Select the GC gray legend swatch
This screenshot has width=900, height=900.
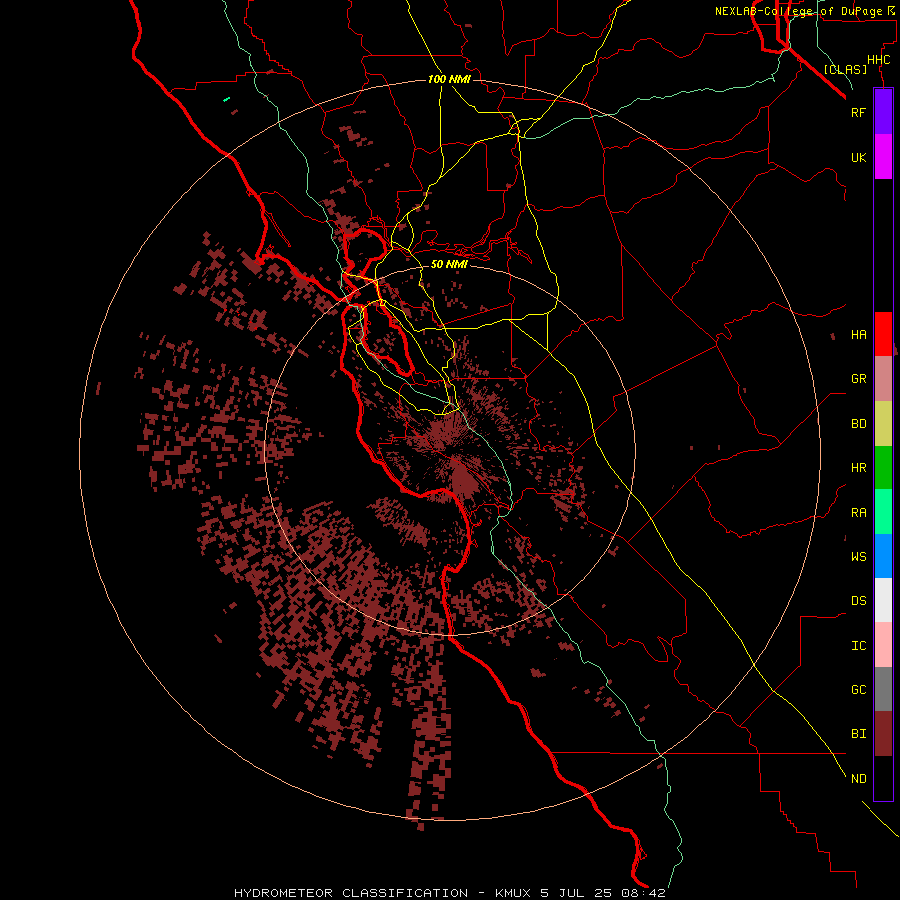[883, 689]
